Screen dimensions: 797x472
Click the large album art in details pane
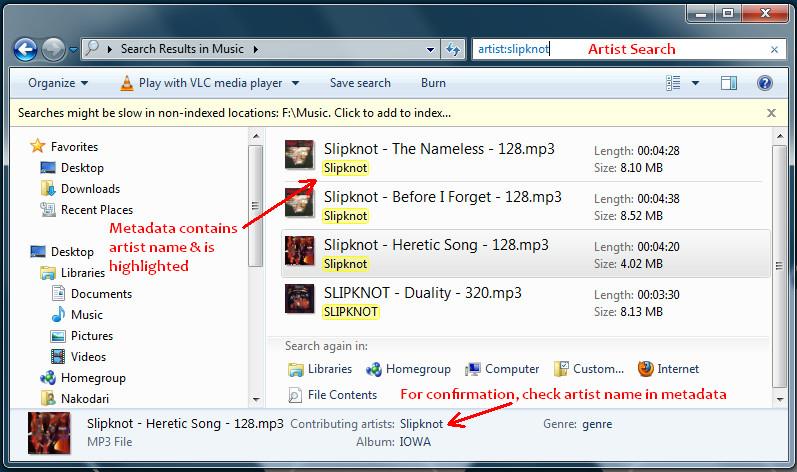(49, 433)
